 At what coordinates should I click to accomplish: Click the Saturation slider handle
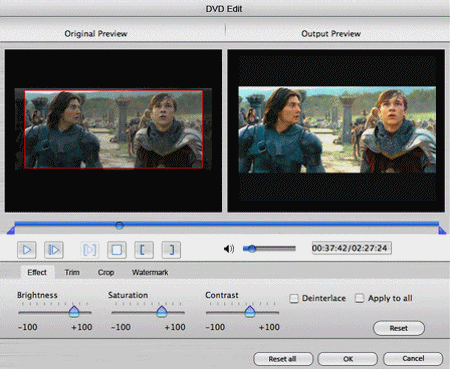(162, 311)
